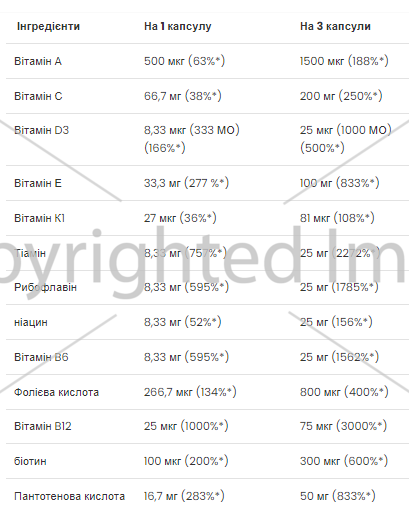
Task: Click the На 1 капсулу column header
Action: (177, 26)
